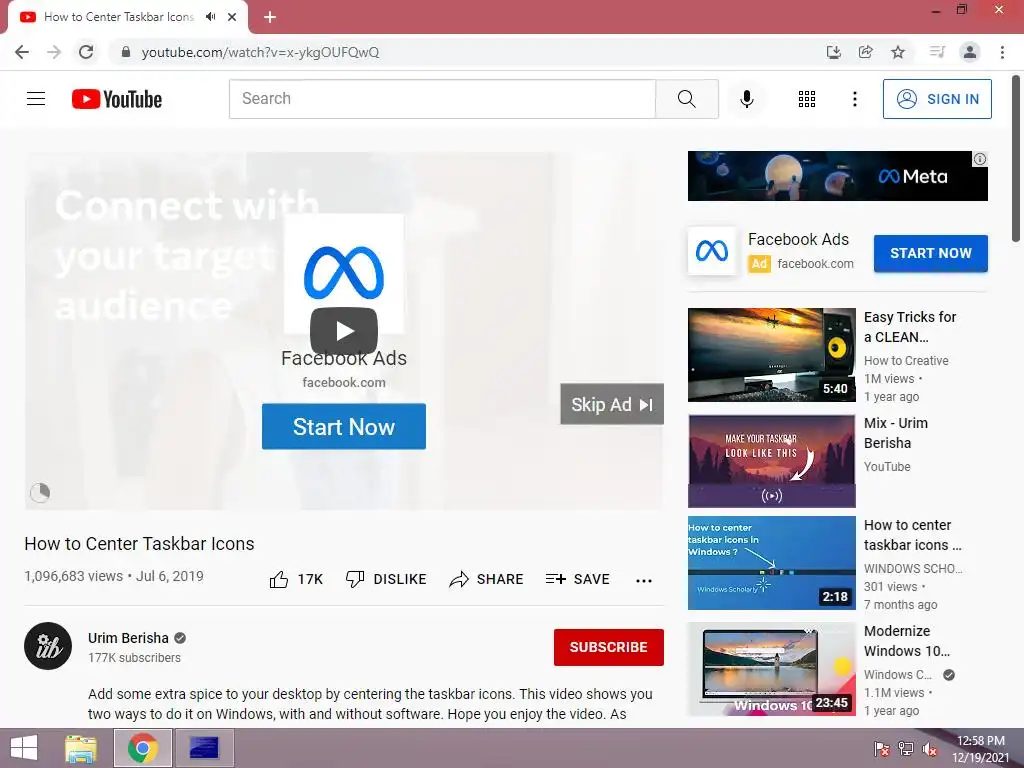Click Skip Ad button

tap(612, 404)
